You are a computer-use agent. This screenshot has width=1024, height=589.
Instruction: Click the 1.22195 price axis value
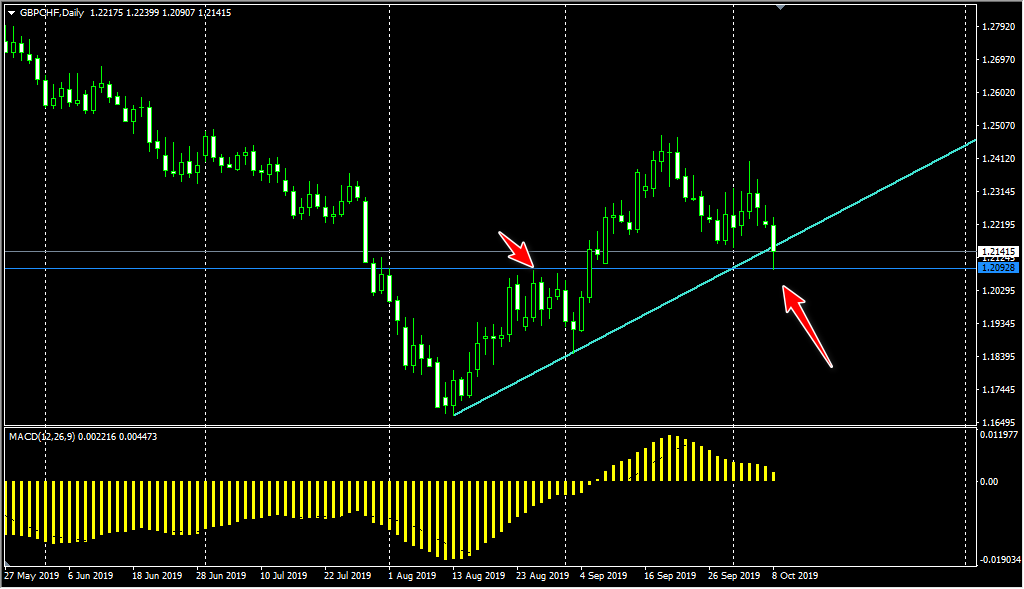coord(999,225)
